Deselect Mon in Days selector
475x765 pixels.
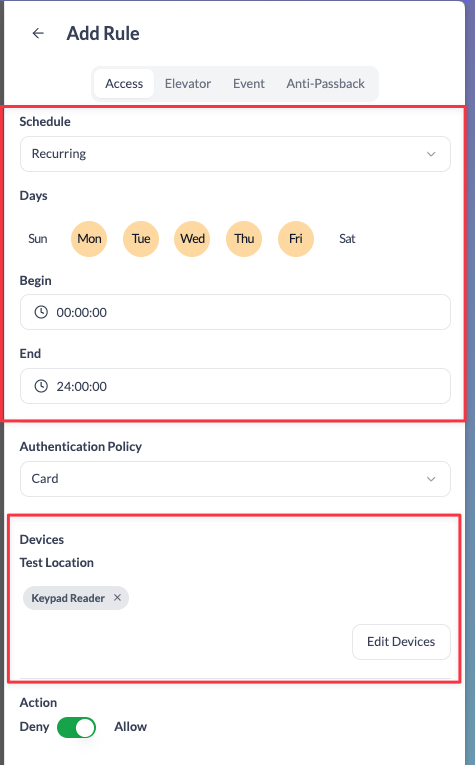[89, 239]
